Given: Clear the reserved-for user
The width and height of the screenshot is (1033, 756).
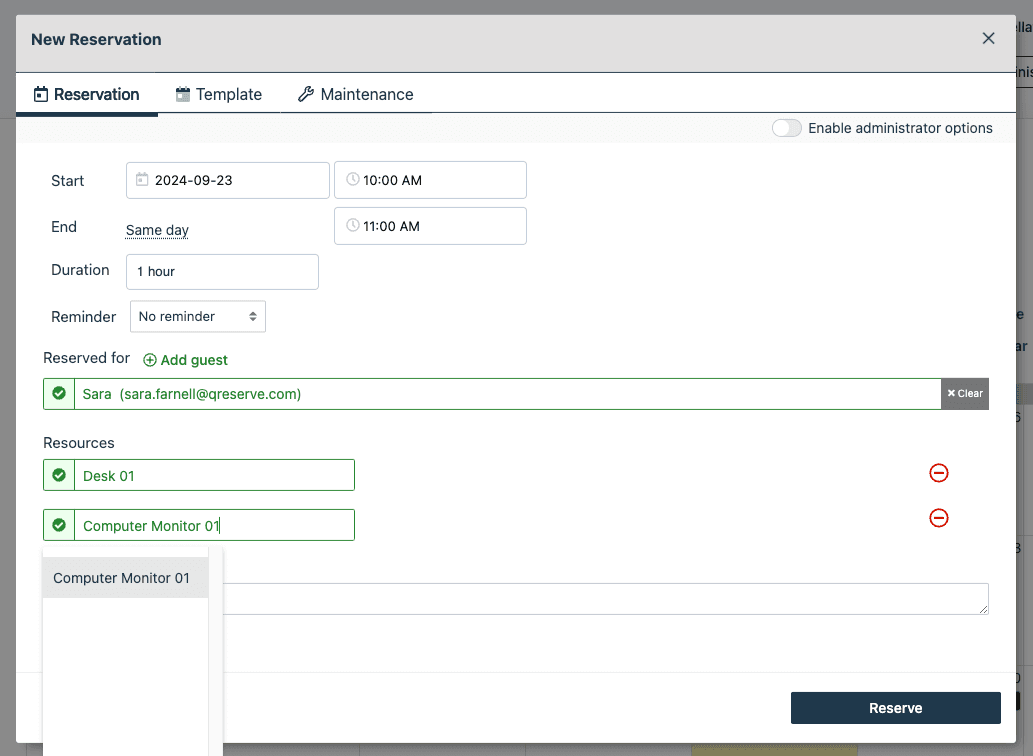Looking at the screenshot, I should tap(965, 394).
